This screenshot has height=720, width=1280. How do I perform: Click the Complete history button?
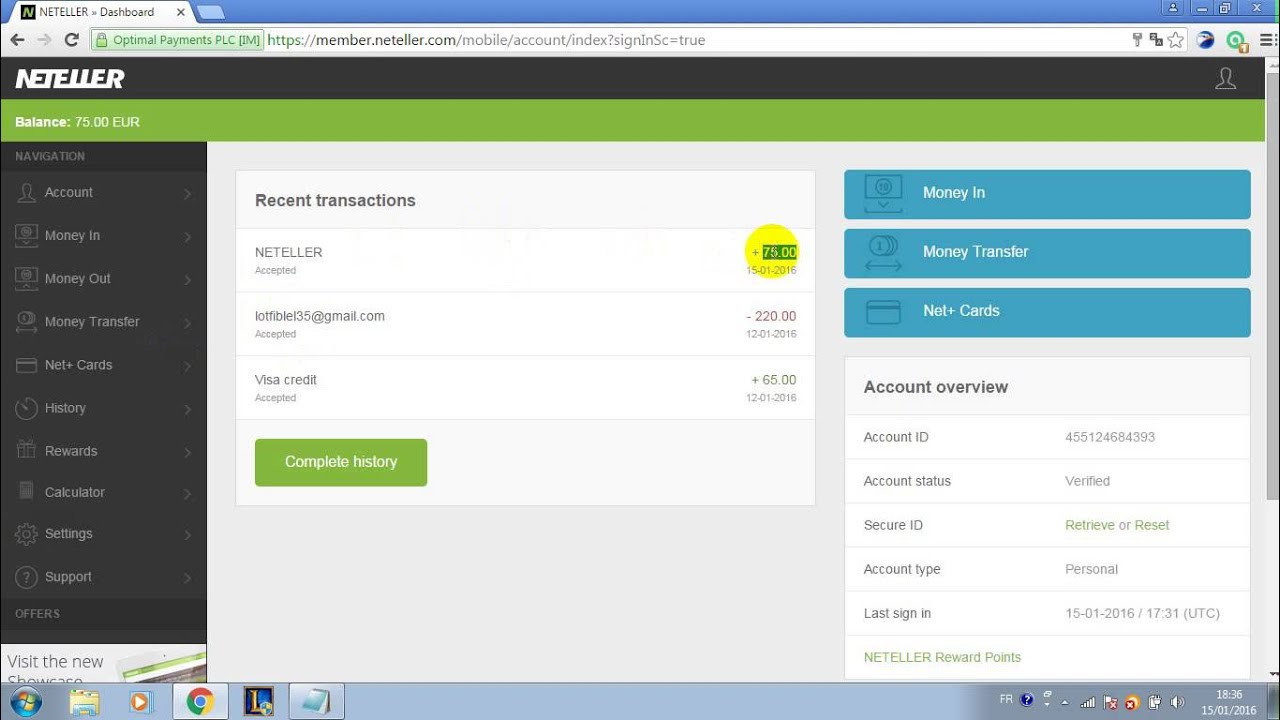[x=341, y=462]
